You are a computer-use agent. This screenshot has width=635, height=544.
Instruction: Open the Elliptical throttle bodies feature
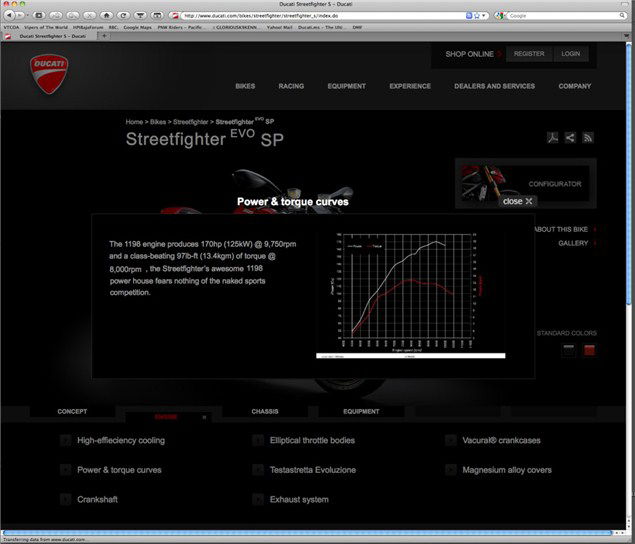312,440
